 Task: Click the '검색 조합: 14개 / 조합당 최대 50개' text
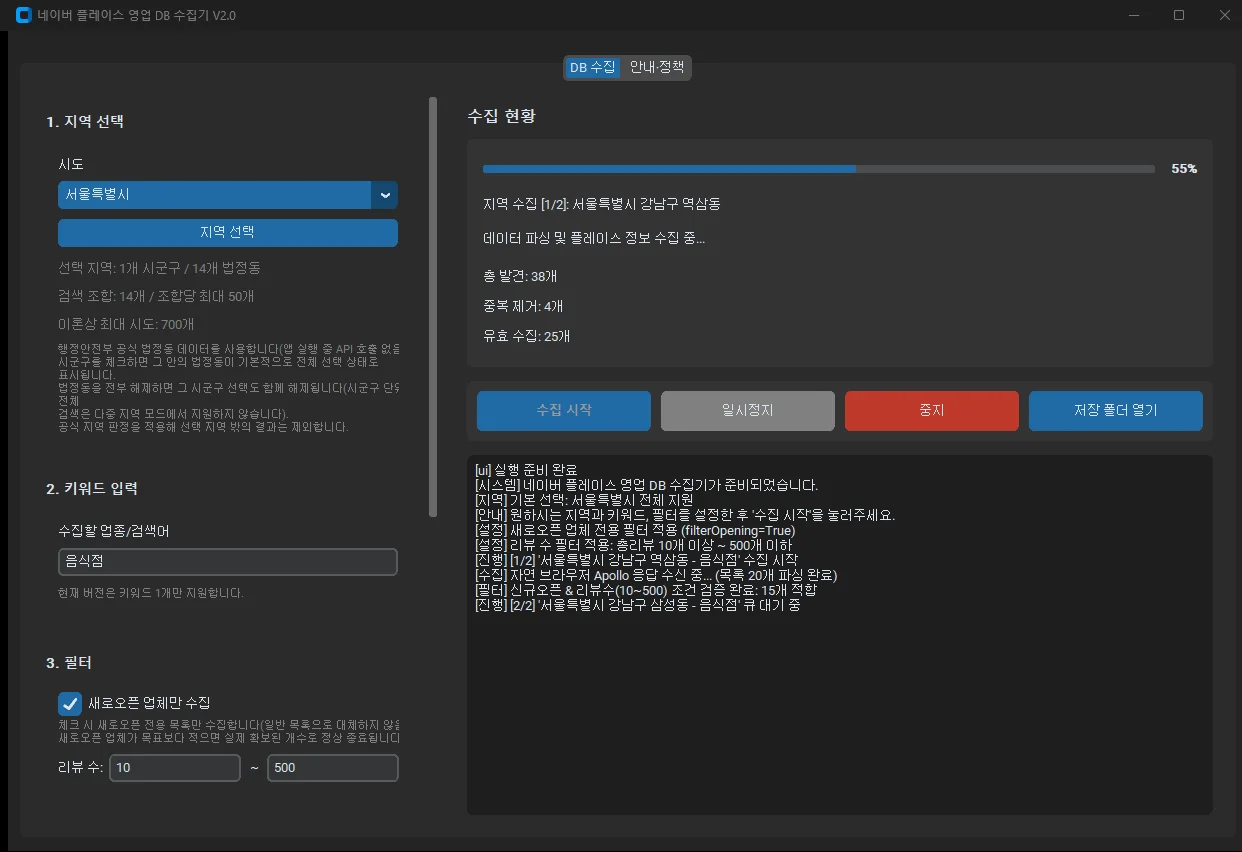coord(156,296)
